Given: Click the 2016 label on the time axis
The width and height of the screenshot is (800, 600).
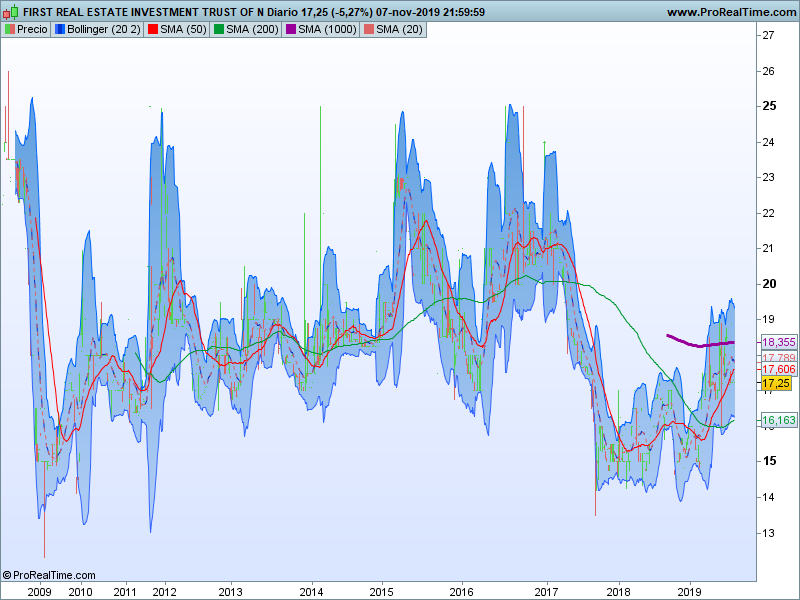Looking at the screenshot, I should tap(462, 592).
